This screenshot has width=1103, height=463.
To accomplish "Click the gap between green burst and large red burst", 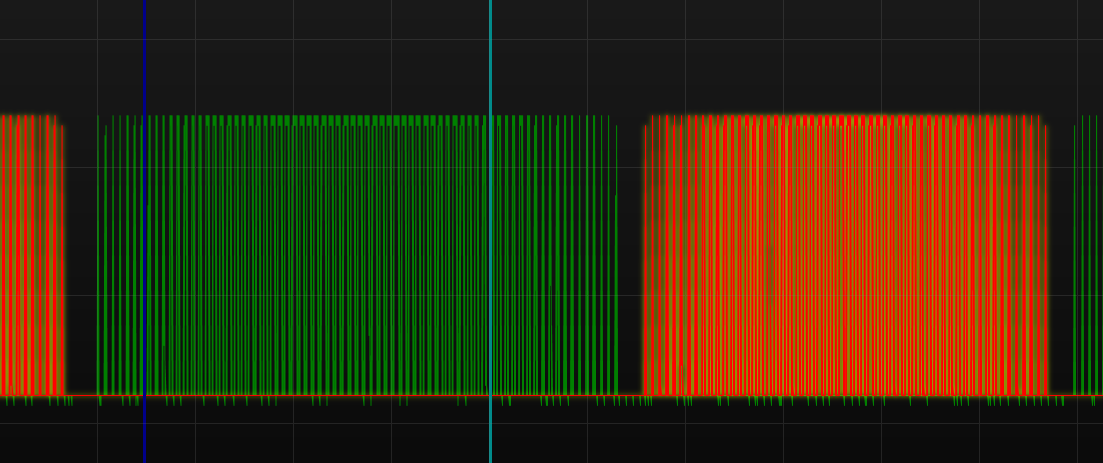I will (630, 255).
